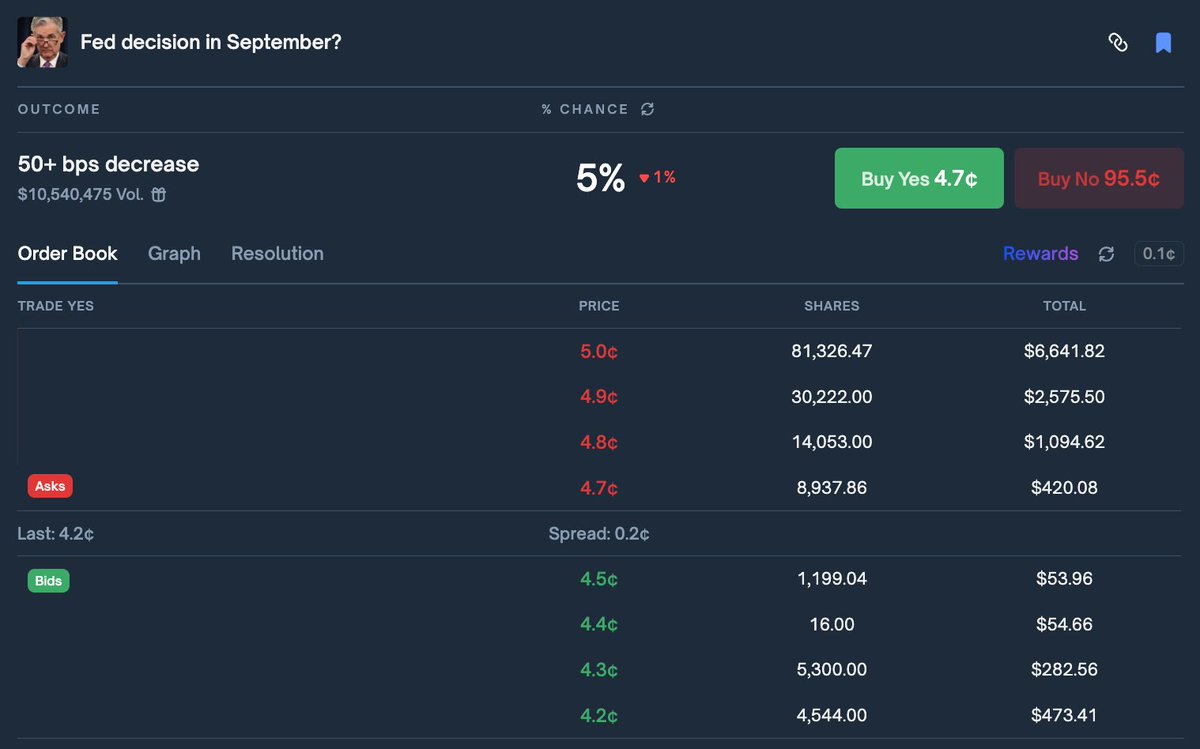Click the copy market link icon

(1118, 42)
